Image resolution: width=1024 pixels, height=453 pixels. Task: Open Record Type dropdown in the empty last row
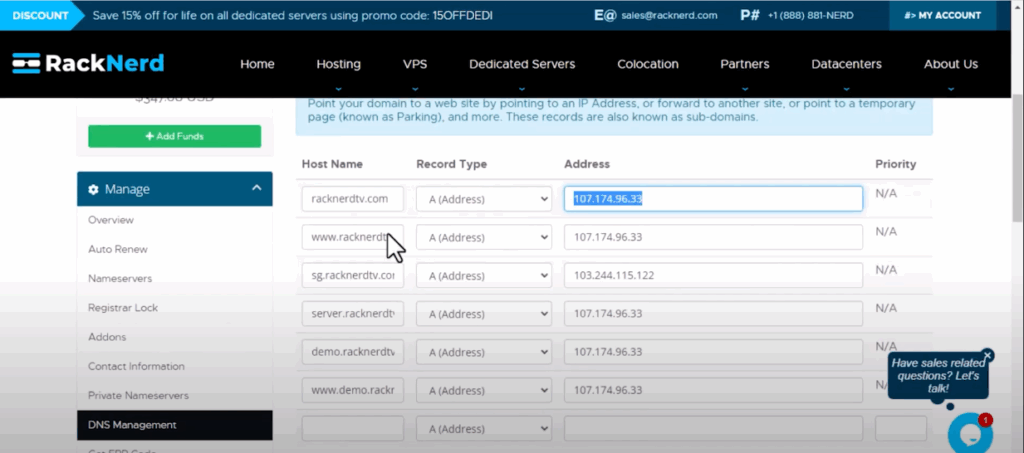[483, 429]
